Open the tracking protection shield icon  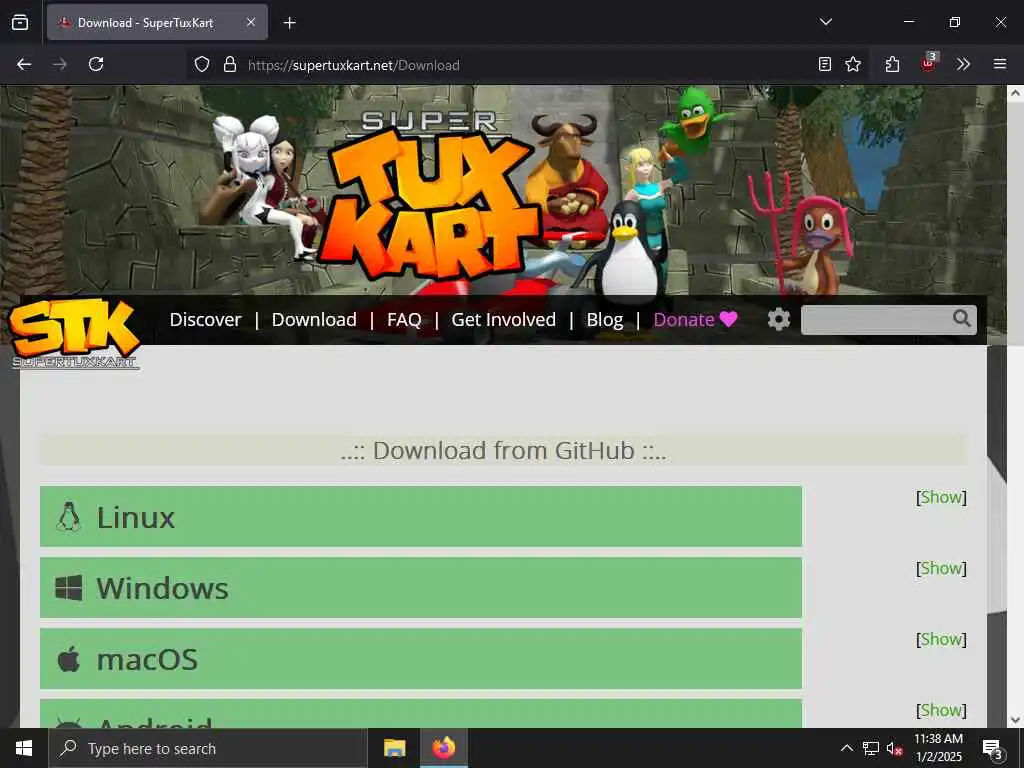click(x=202, y=64)
